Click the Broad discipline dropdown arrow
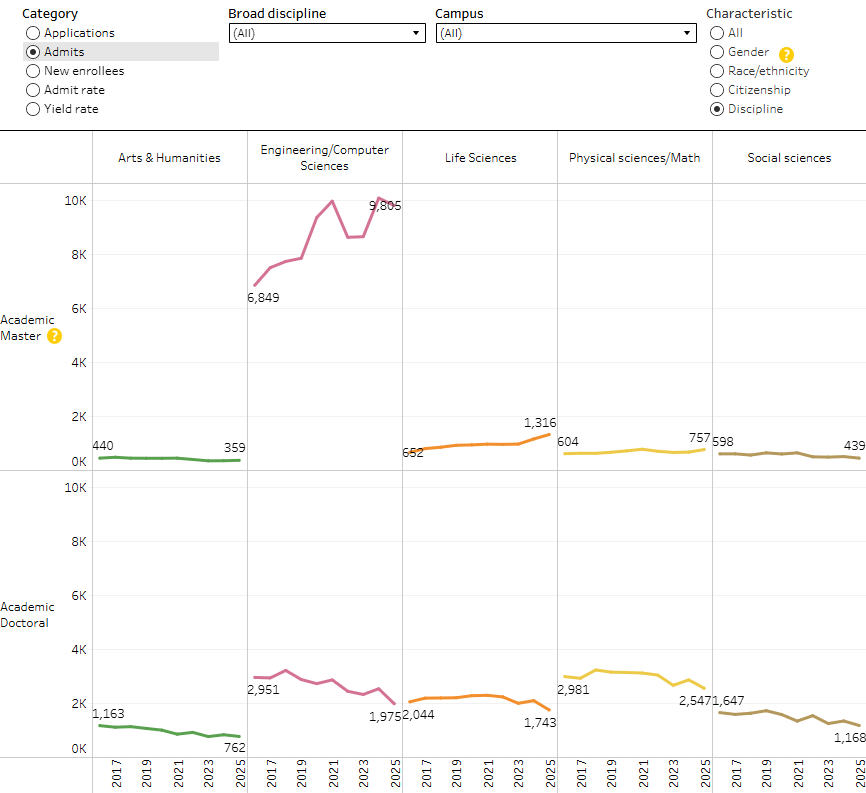This screenshot has width=866, height=793. pyautogui.click(x=416, y=33)
